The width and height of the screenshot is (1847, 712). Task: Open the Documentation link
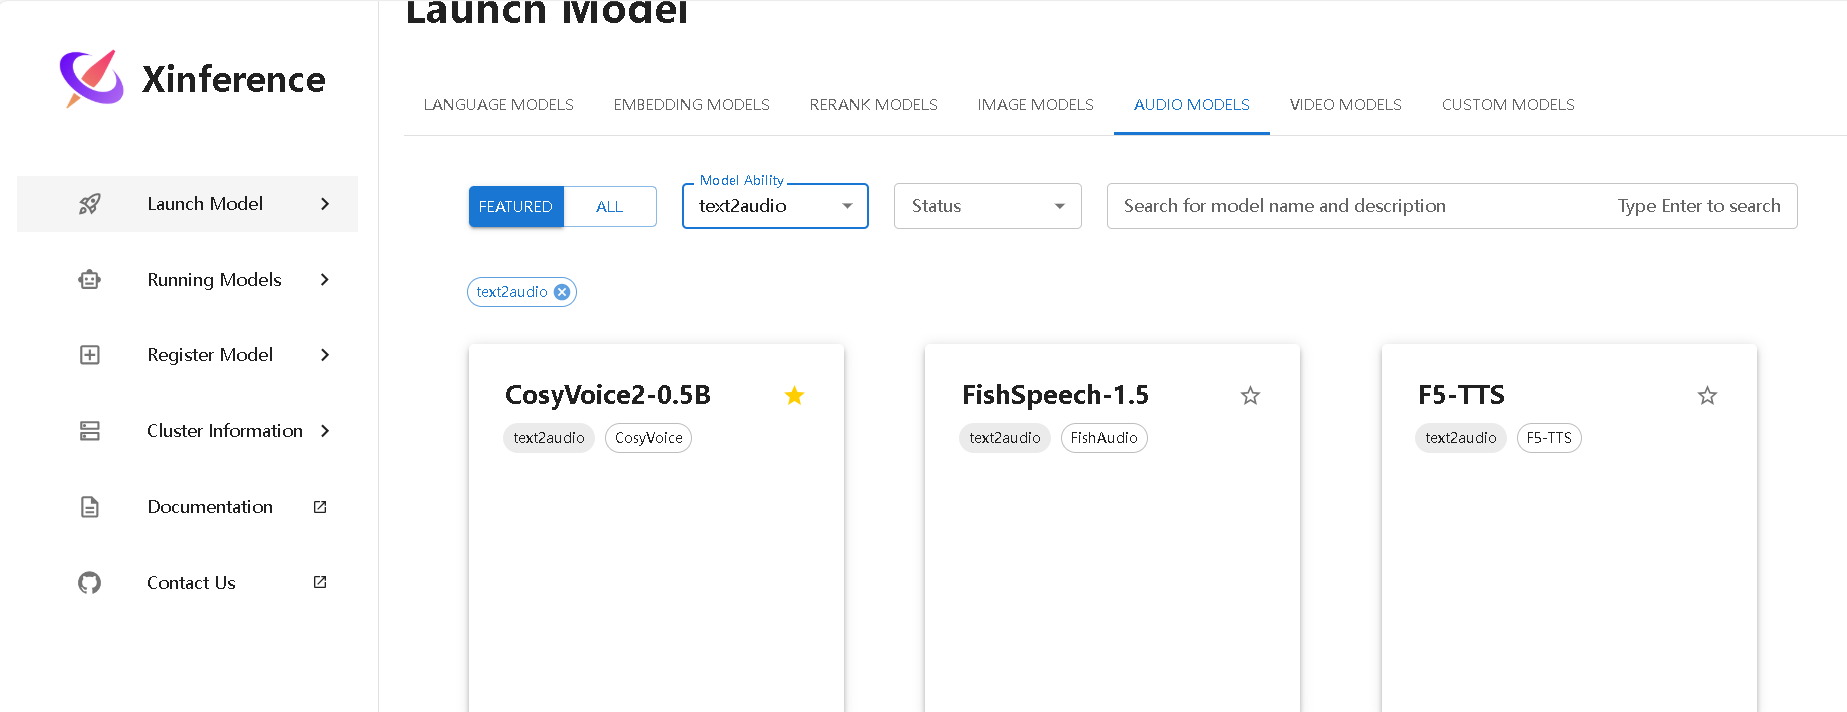click(188, 507)
